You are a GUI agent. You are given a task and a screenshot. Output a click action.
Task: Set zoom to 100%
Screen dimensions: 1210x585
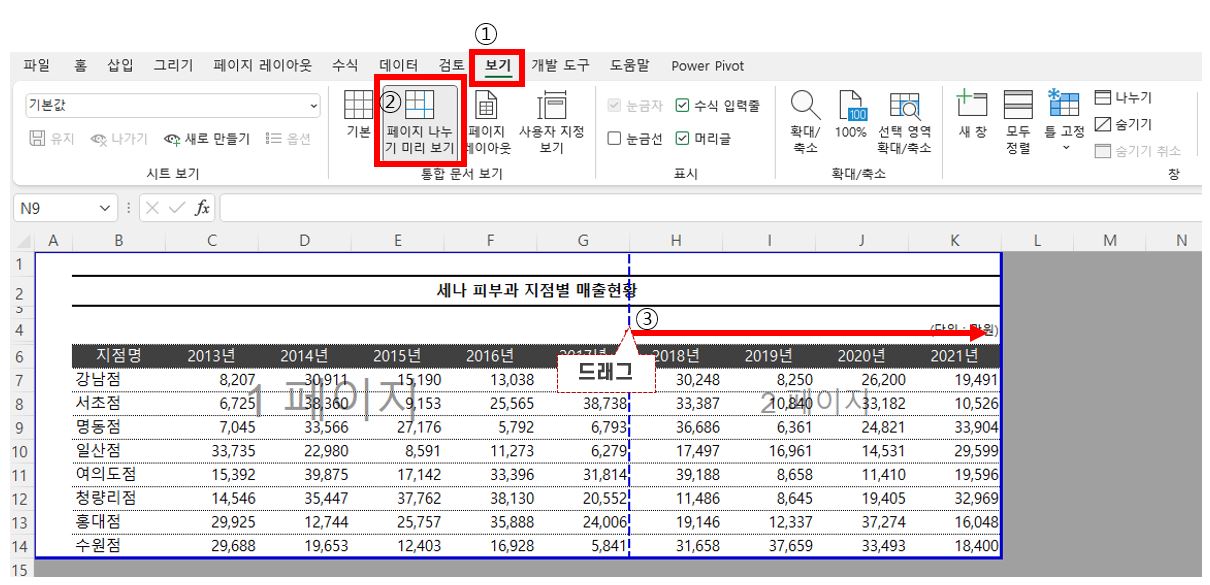[850, 116]
